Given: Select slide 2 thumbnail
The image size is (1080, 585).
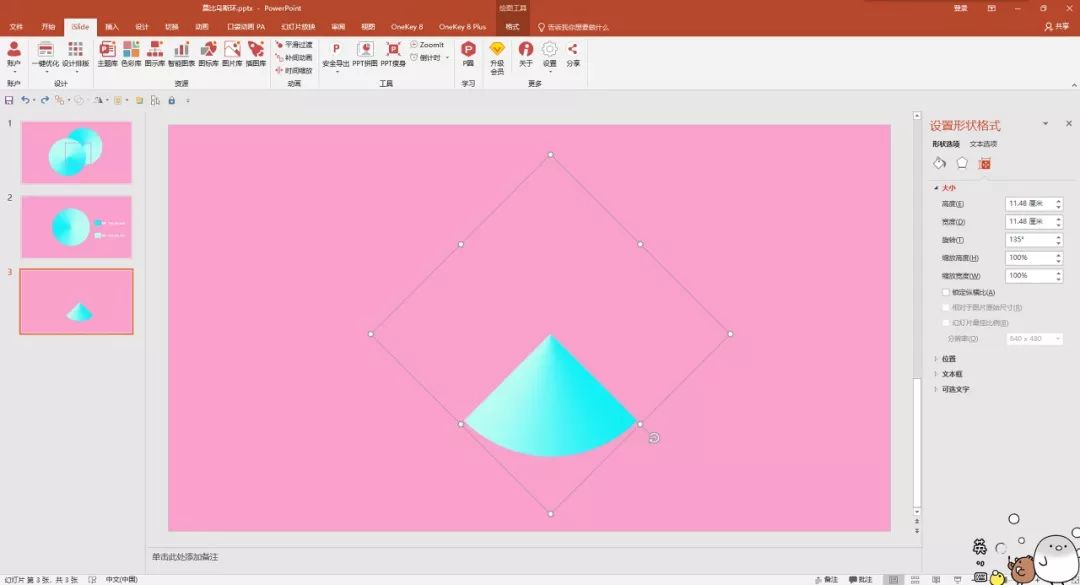Looking at the screenshot, I should [76, 227].
